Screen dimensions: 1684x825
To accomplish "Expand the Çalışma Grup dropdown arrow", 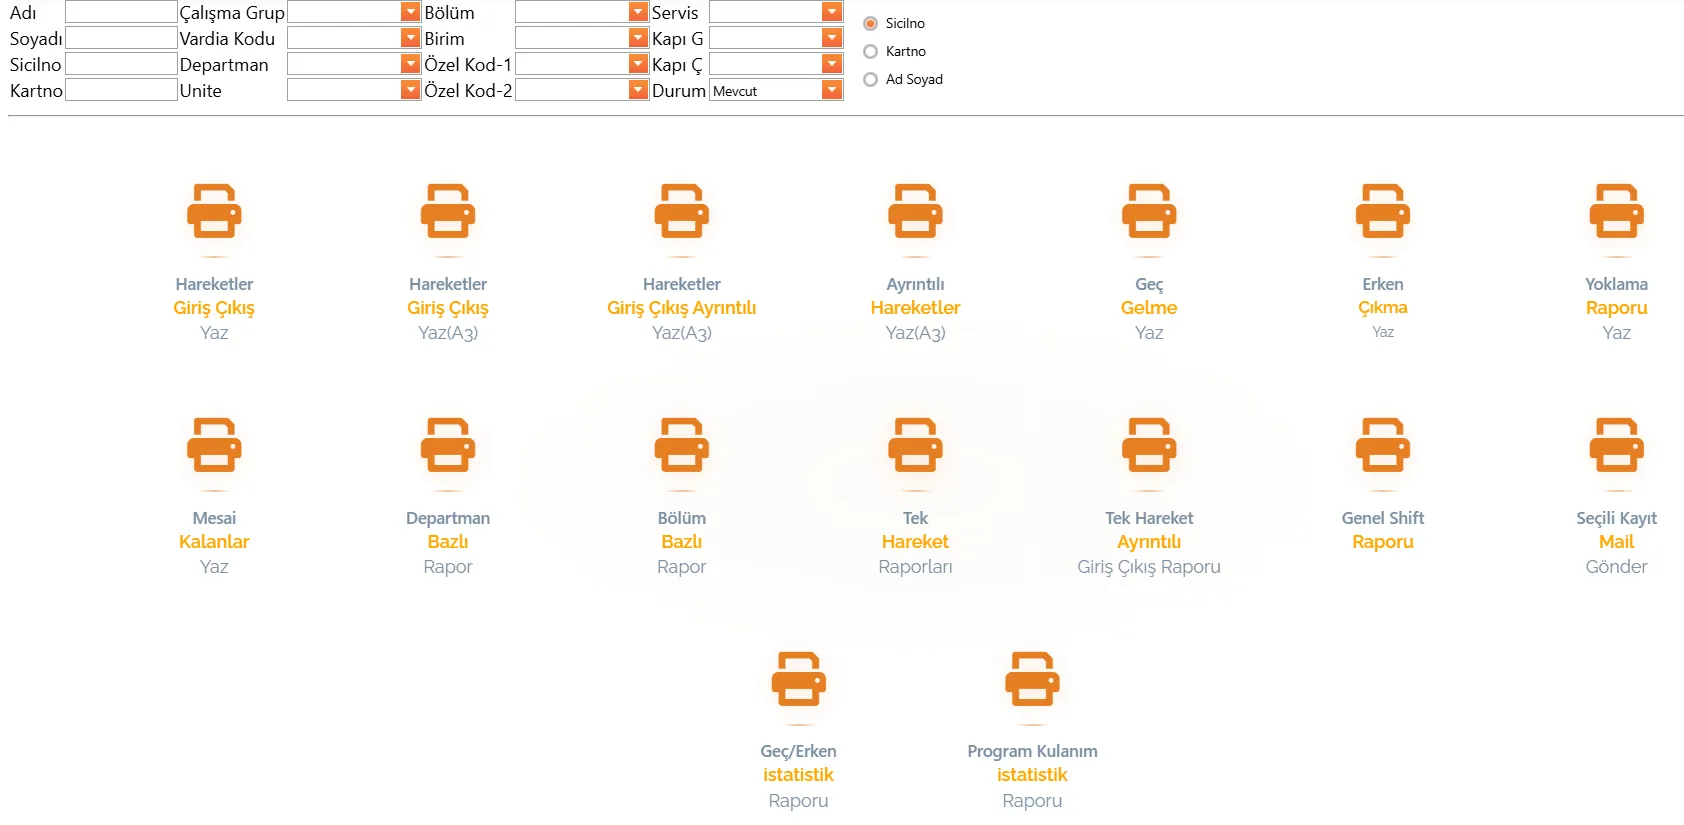I will click(410, 12).
